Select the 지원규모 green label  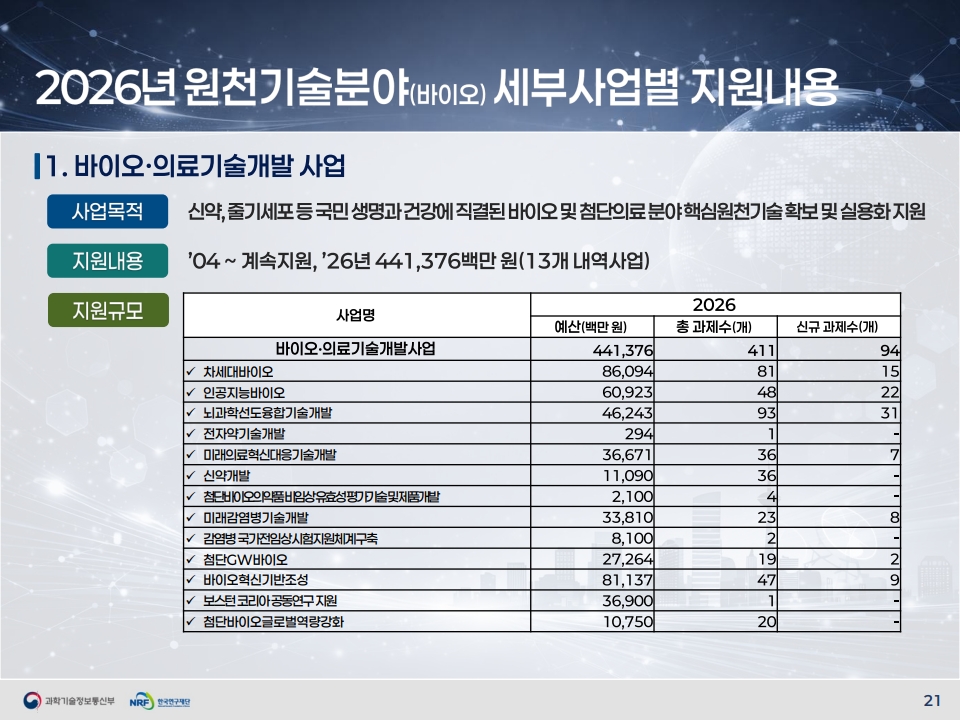tap(108, 311)
